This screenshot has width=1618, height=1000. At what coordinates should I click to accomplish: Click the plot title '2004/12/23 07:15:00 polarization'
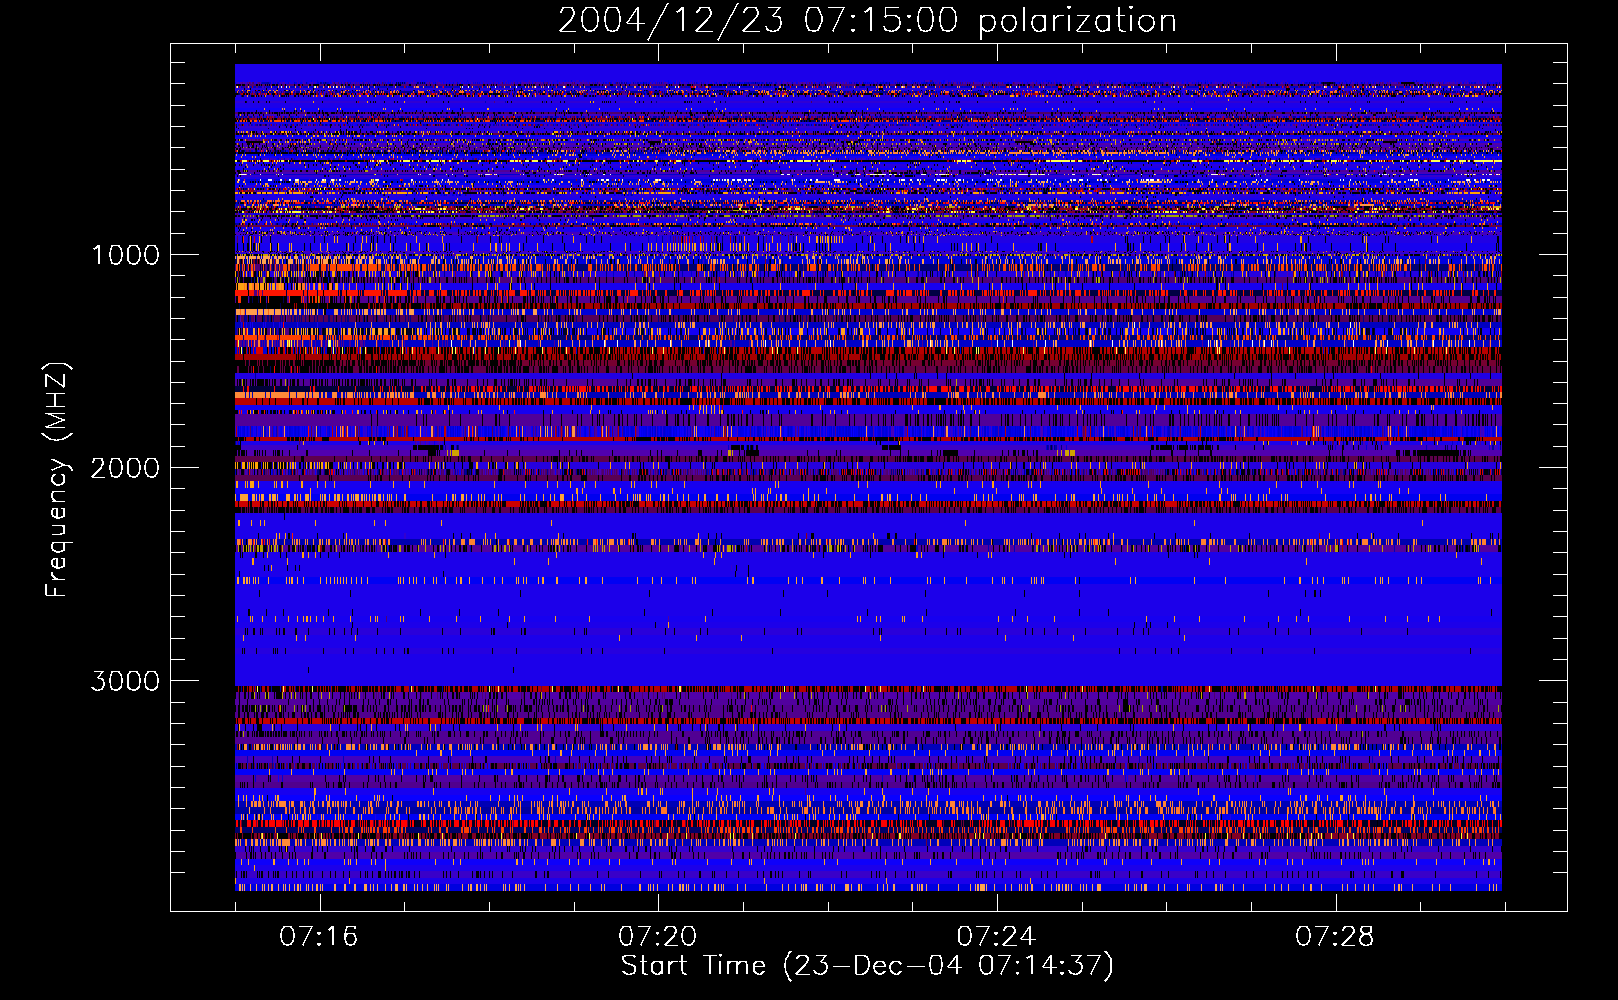[867, 21]
